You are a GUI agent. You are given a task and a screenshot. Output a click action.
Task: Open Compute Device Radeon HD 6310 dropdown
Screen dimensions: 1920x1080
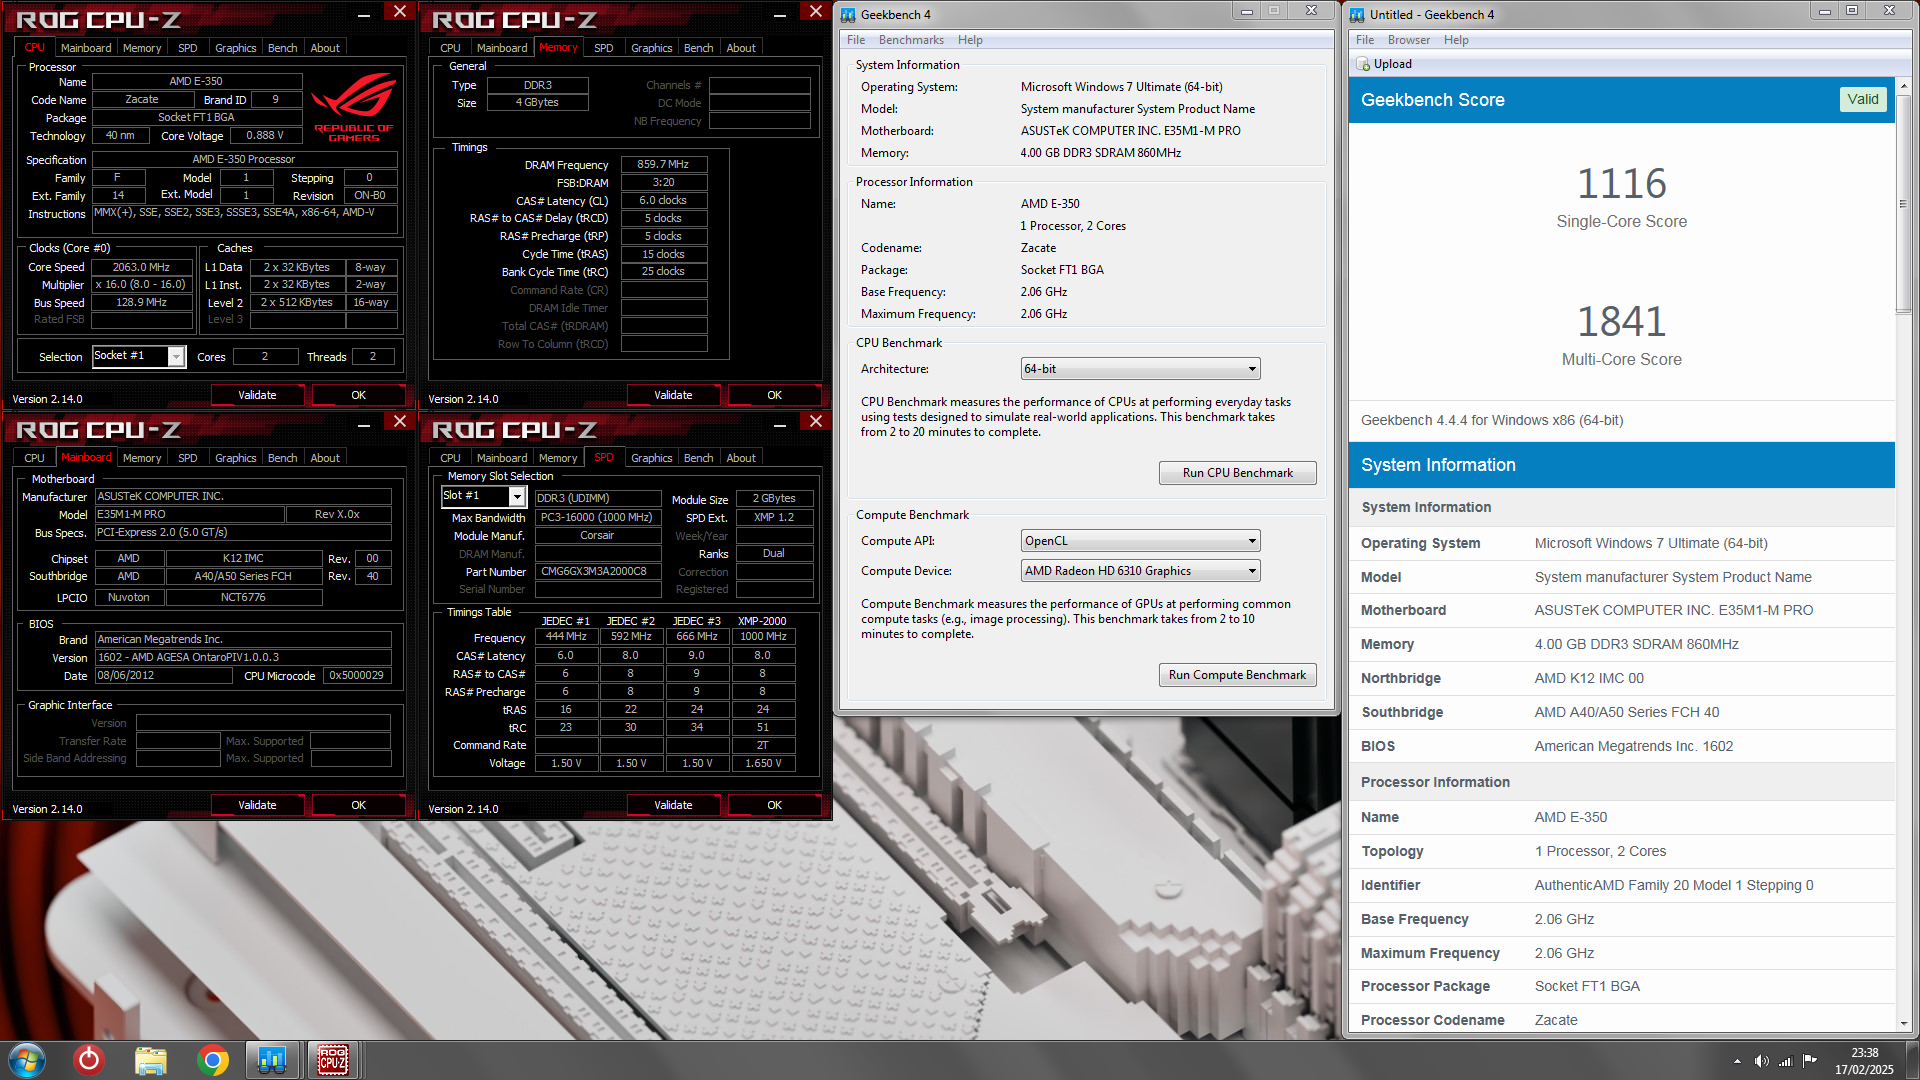1140,571
